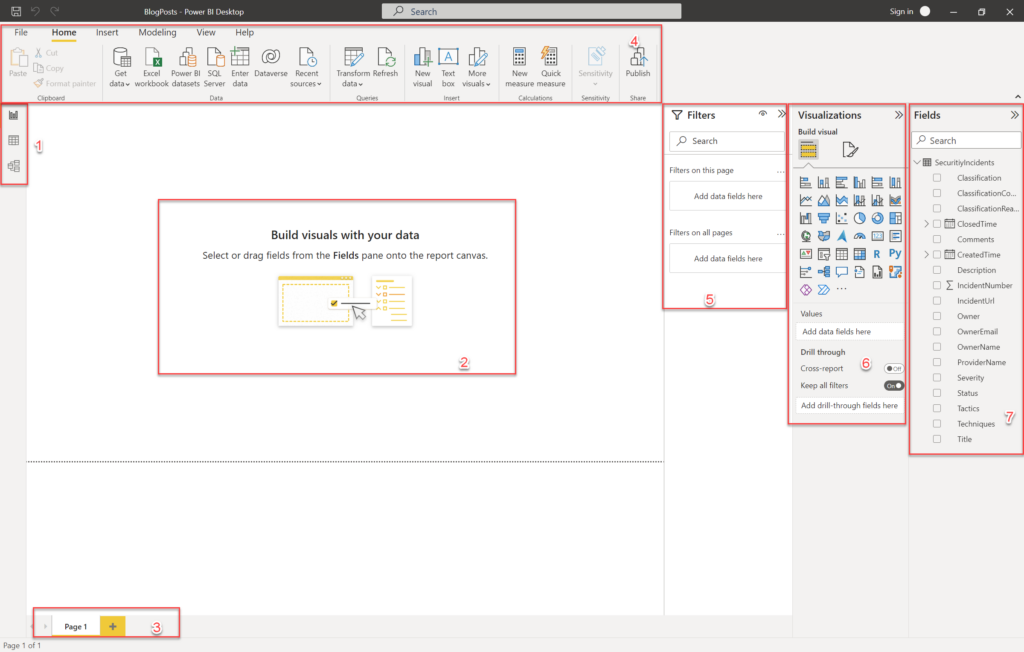Select the OwnerEmail field checkbox

937,331
